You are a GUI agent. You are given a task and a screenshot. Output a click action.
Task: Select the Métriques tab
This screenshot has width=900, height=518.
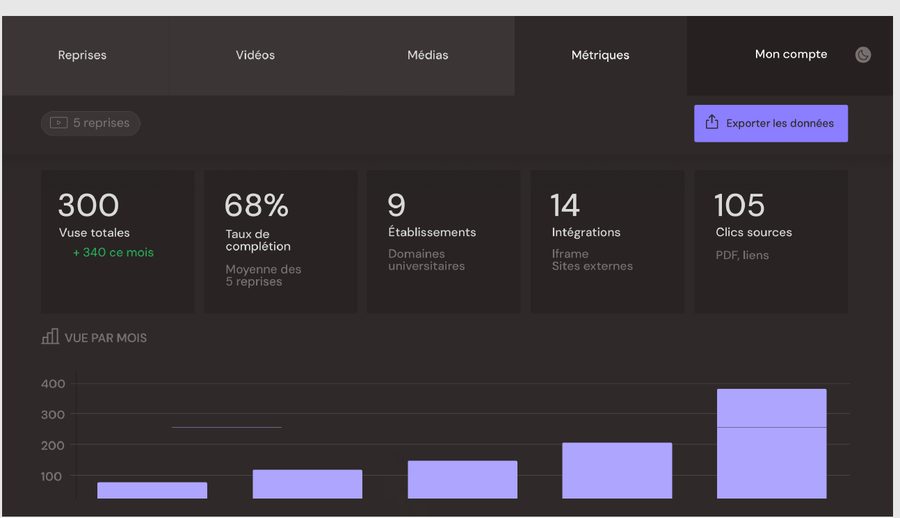(x=600, y=55)
